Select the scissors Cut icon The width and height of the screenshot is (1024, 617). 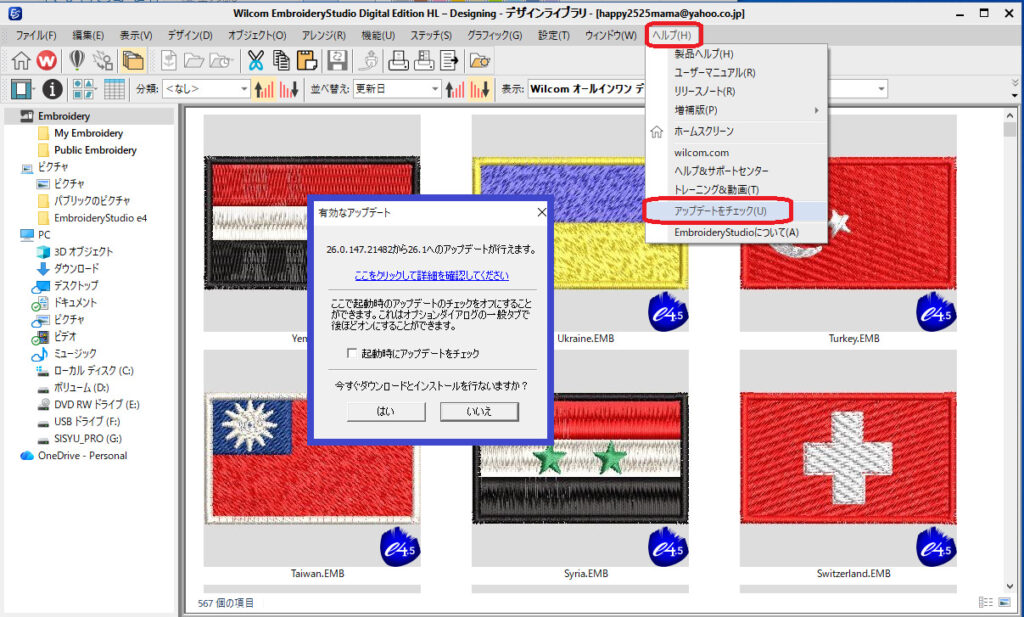pyautogui.click(x=256, y=61)
